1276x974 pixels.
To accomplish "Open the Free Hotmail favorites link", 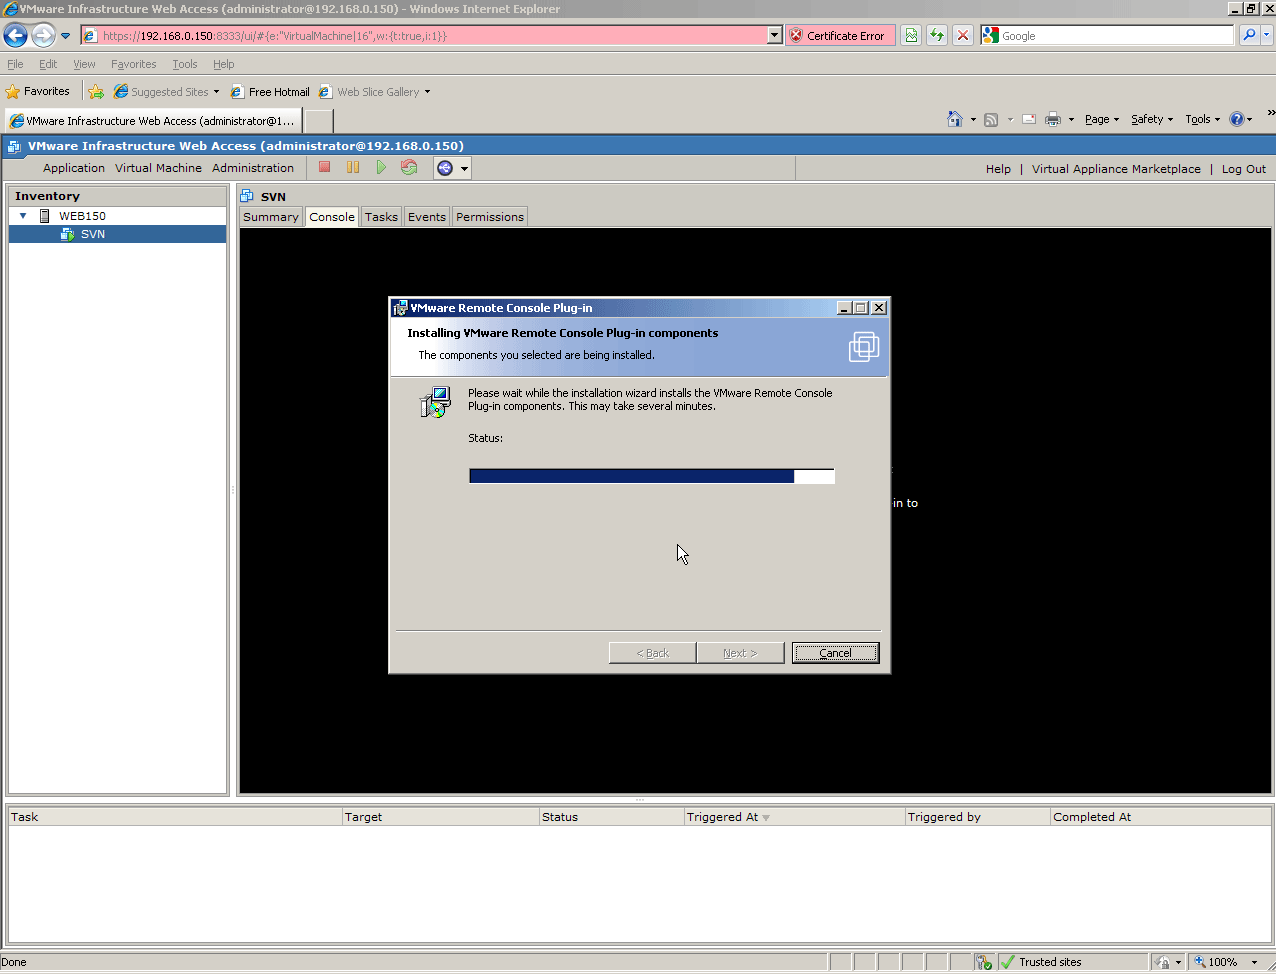I will [270, 91].
